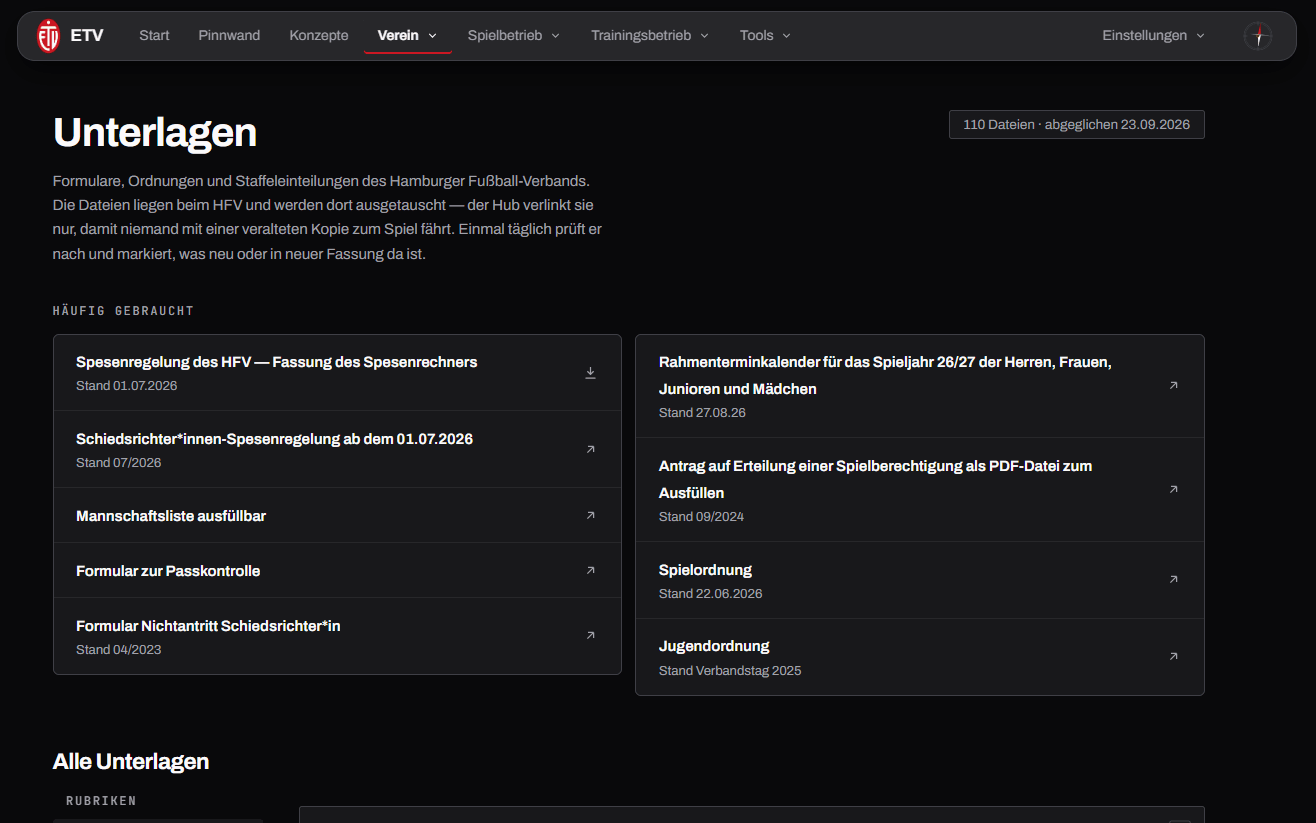Image resolution: width=1316 pixels, height=823 pixels.
Task: Click the 'Unterlagen' page heading
Action: click(155, 132)
